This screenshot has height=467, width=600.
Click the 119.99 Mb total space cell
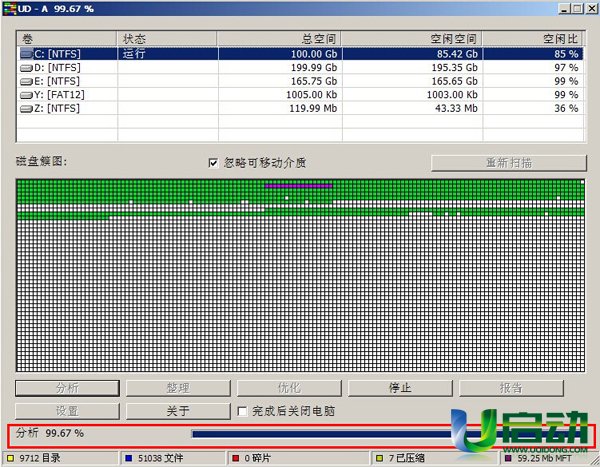(280, 109)
